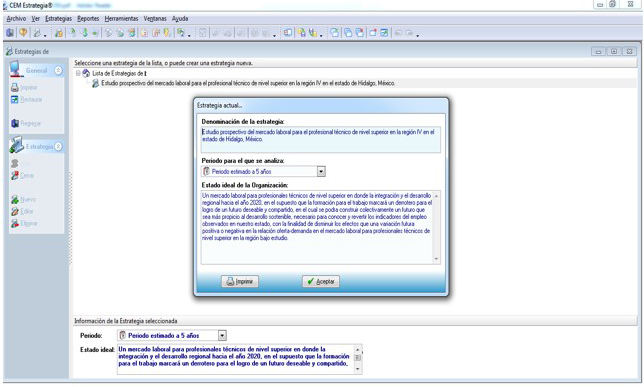
Task: Click the Eliminar link in the sidebar
Action: coord(29,223)
